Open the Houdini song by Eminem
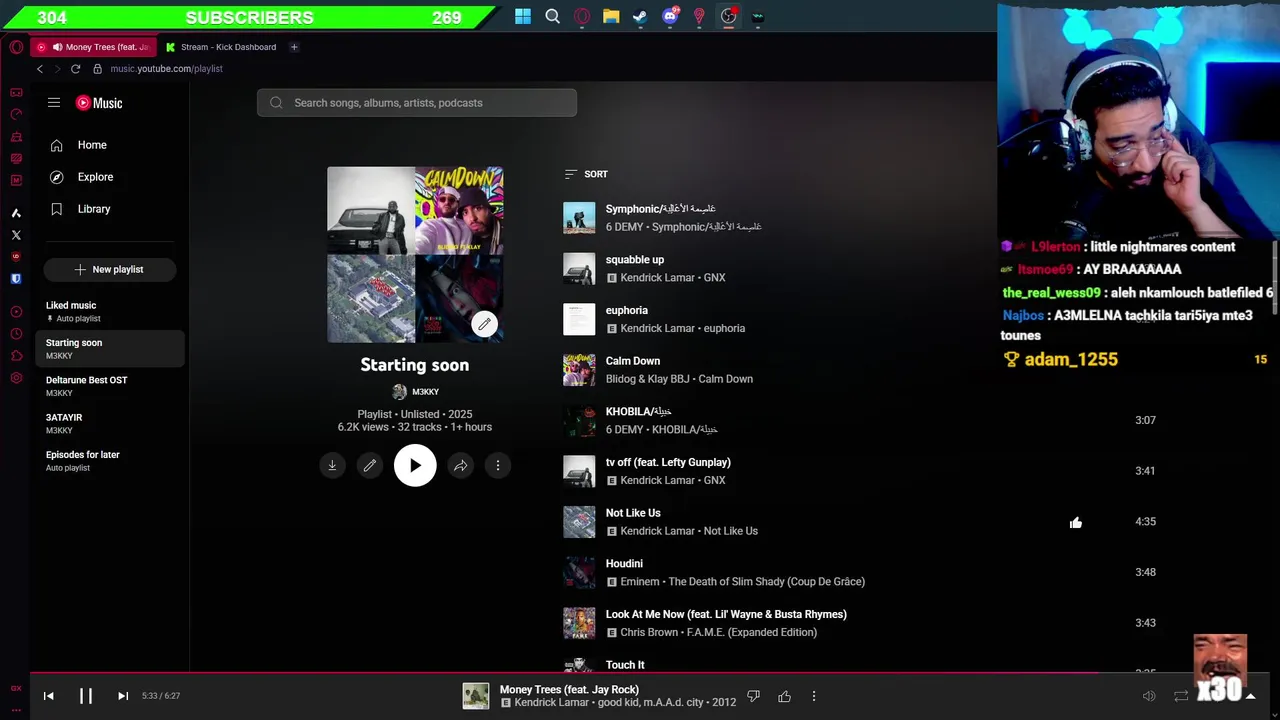The height and width of the screenshot is (720, 1280). click(x=624, y=564)
